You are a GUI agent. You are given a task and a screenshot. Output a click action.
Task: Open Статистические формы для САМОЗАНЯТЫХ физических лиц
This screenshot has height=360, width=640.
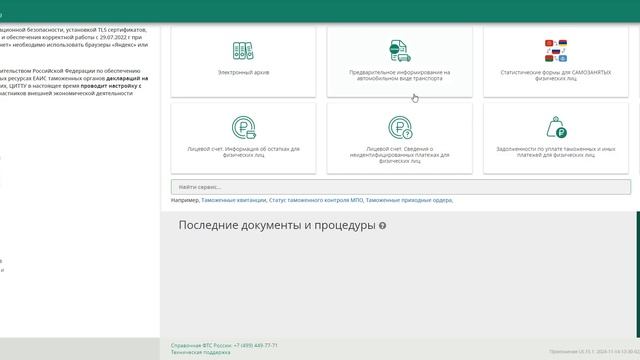pos(556,76)
